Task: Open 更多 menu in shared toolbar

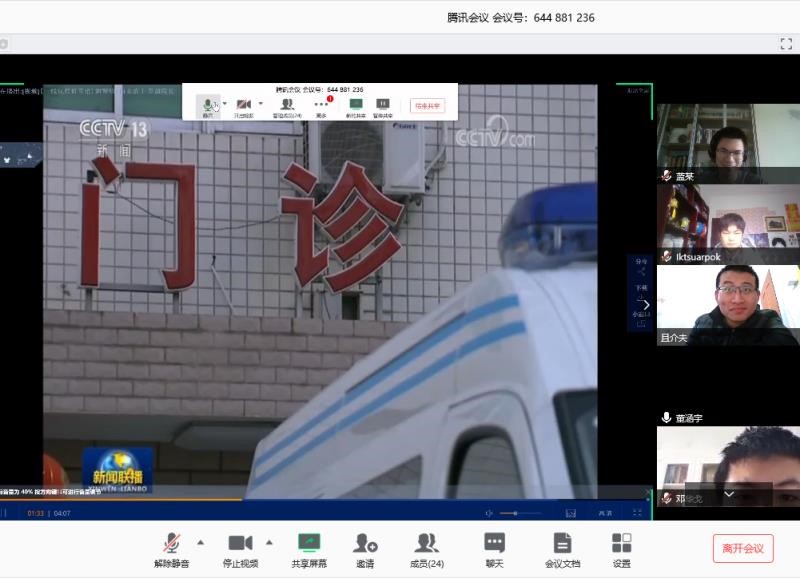Action: (321, 106)
